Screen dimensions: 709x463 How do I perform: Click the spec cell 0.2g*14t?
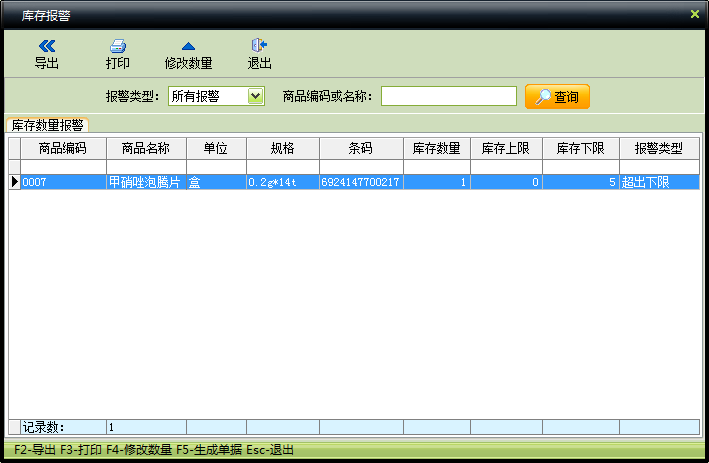(x=283, y=182)
